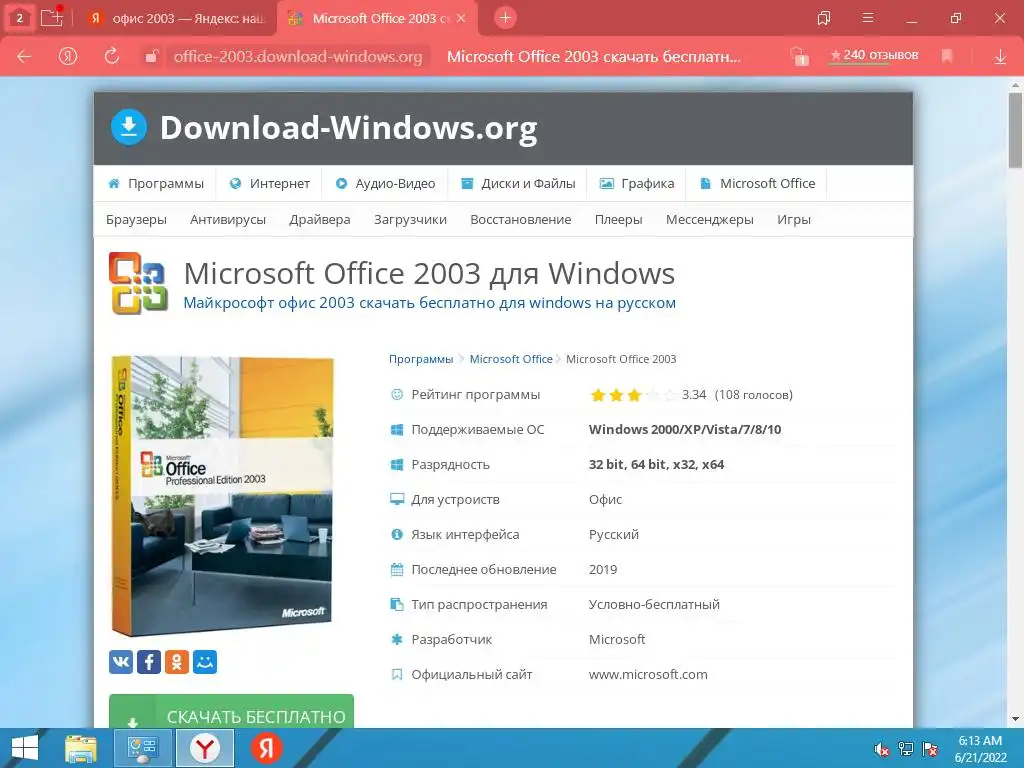Open the Action Center flag tray icon
The image size is (1024, 768).
point(930,749)
